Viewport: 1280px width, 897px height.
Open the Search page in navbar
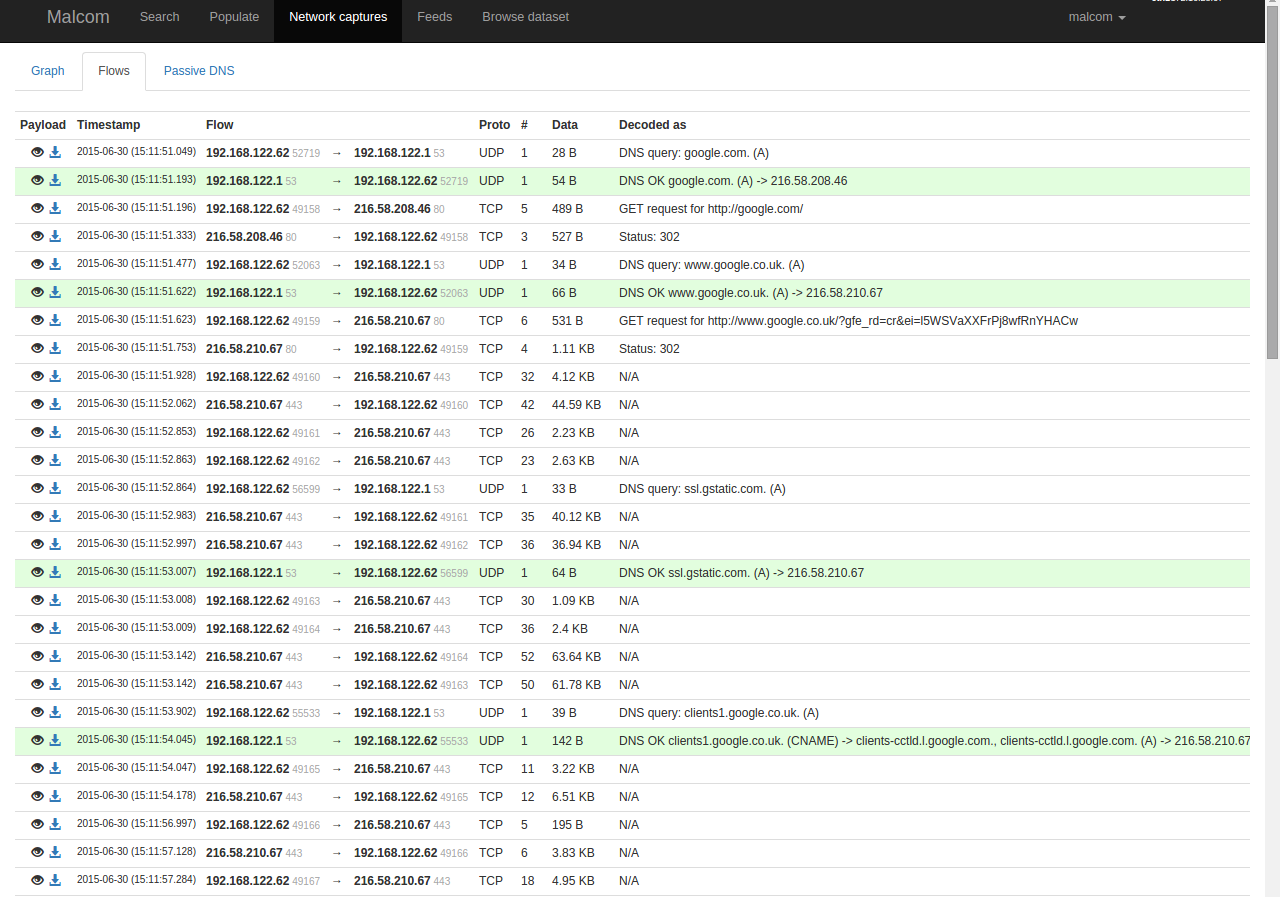(160, 17)
